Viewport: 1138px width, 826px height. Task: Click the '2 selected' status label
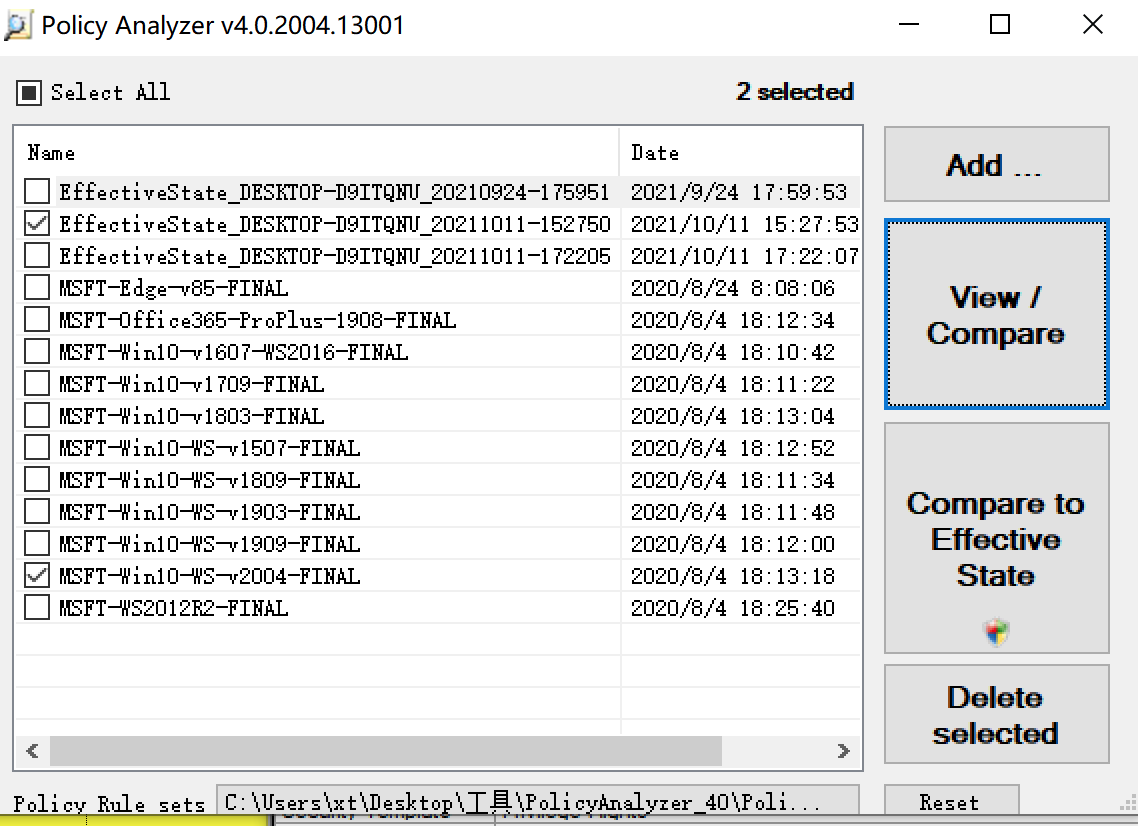(795, 91)
